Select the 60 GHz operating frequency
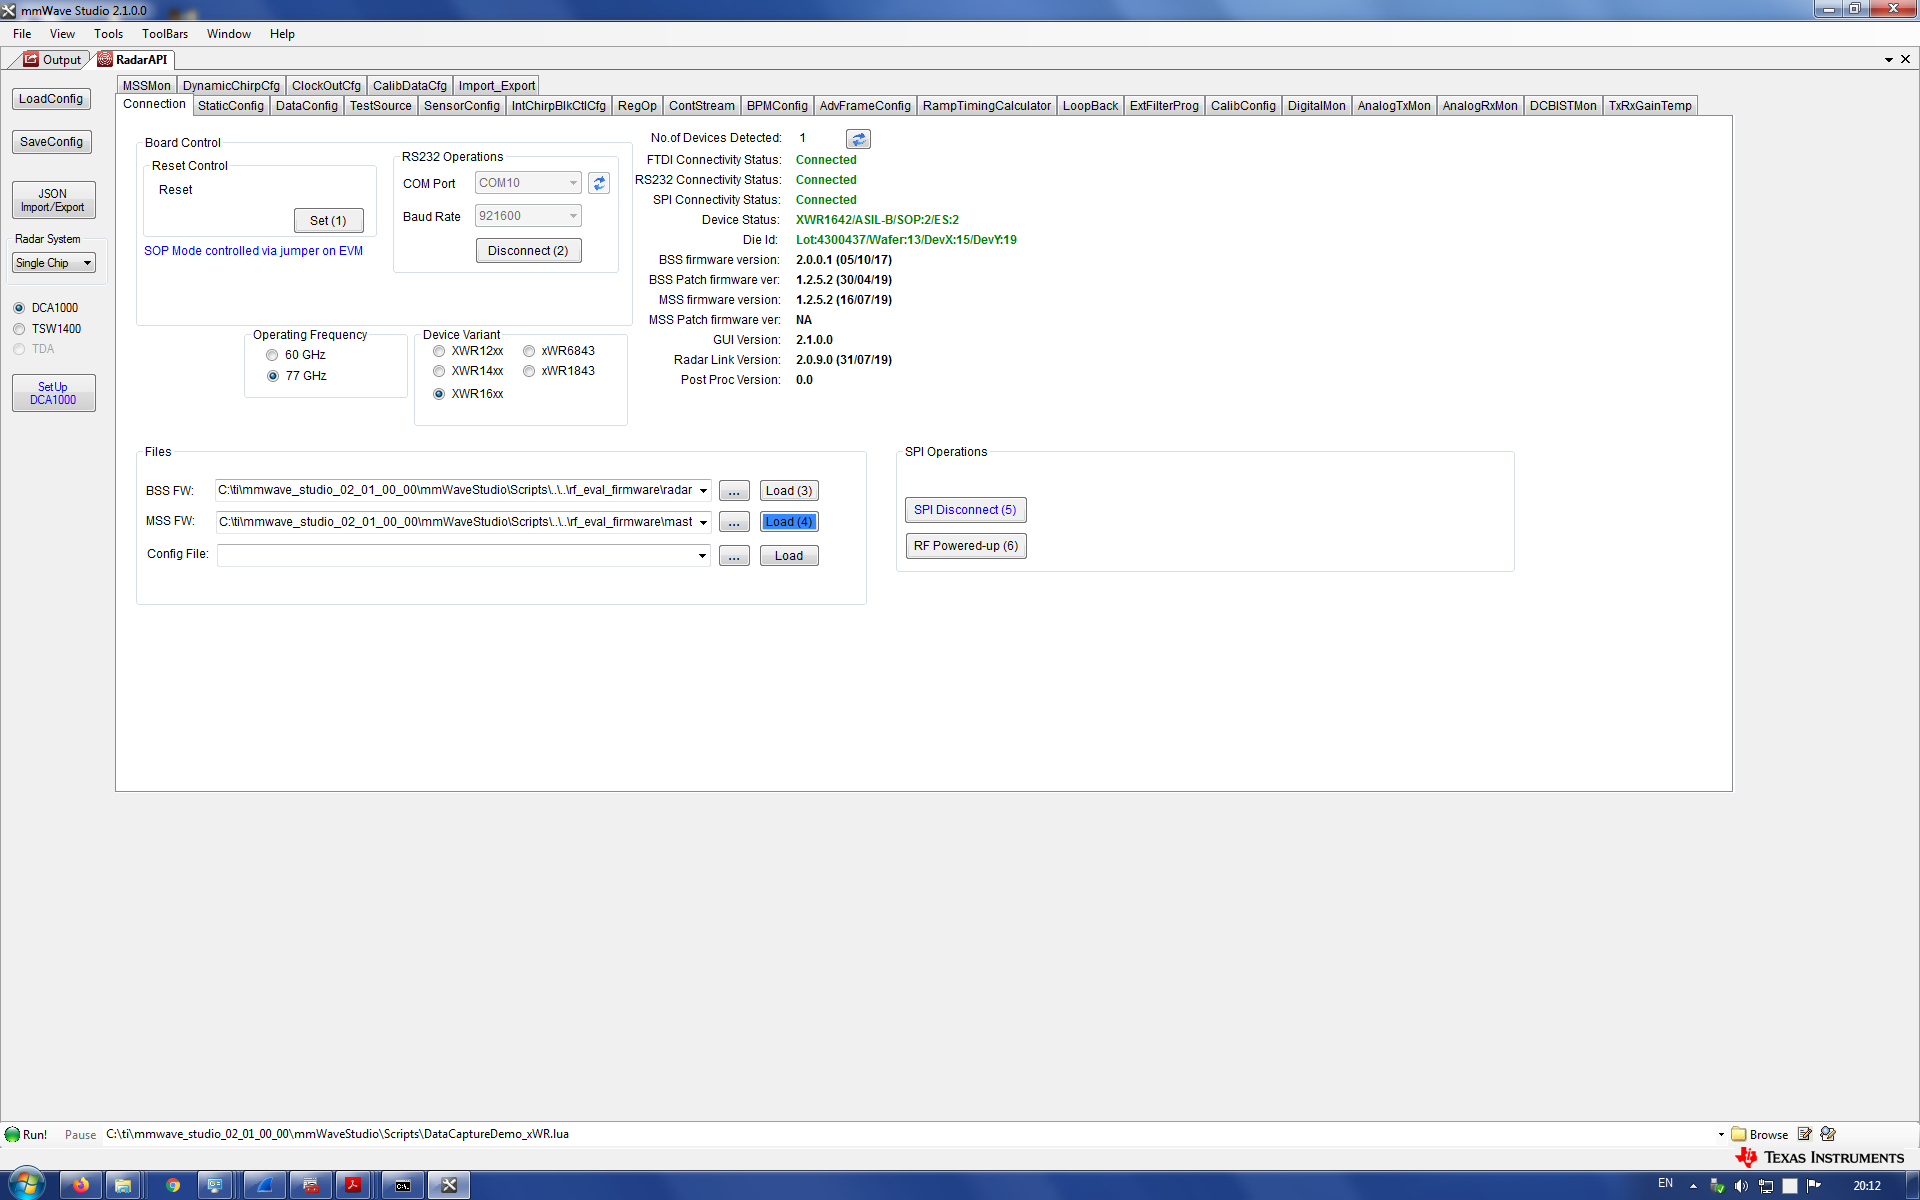The width and height of the screenshot is (1920, 1200). [x=272, y=355]
